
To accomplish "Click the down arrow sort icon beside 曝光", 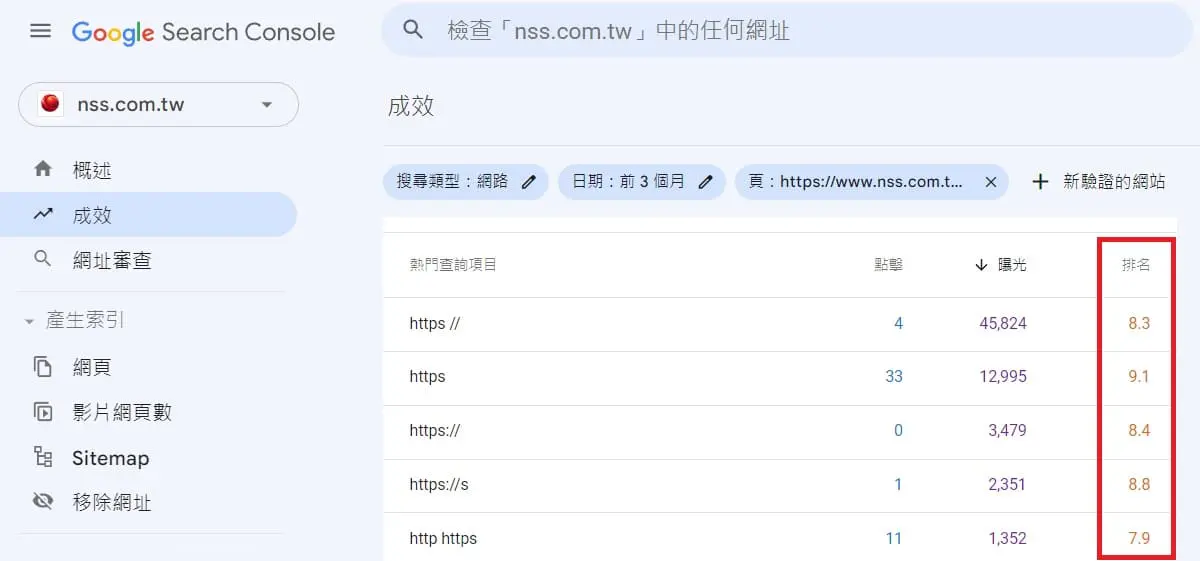I will 981,265.
